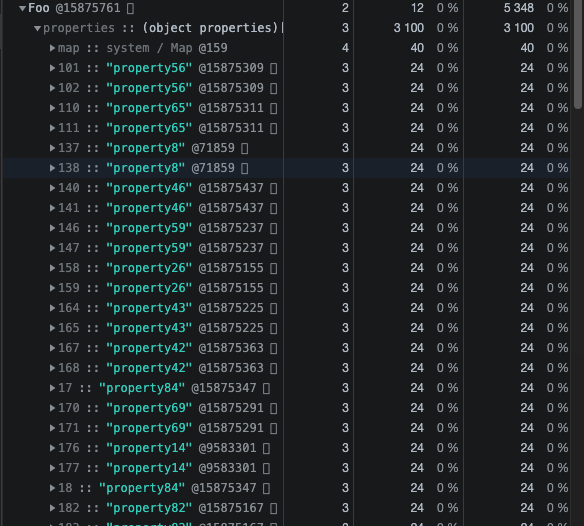Image resolution: width=584 pixels, height=526 pixels.
Task: Click the window icon next to 140 property46 @15875437
Action: 273,188
